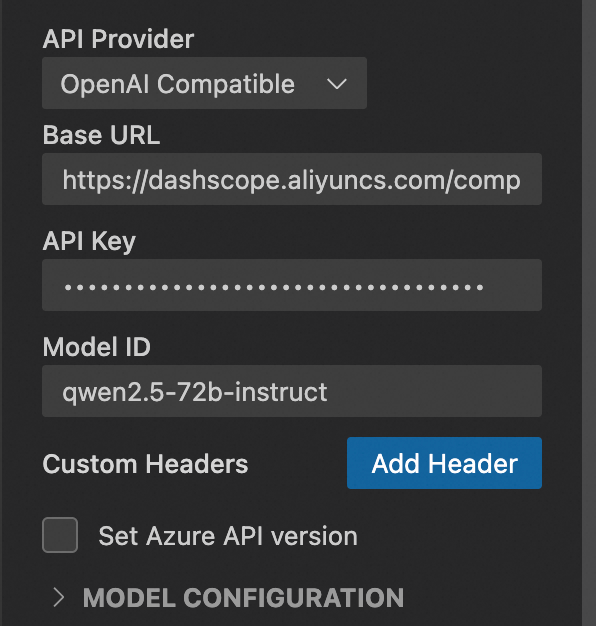
Task: Click the Base URL label
Action: click(x=101, y=135)
